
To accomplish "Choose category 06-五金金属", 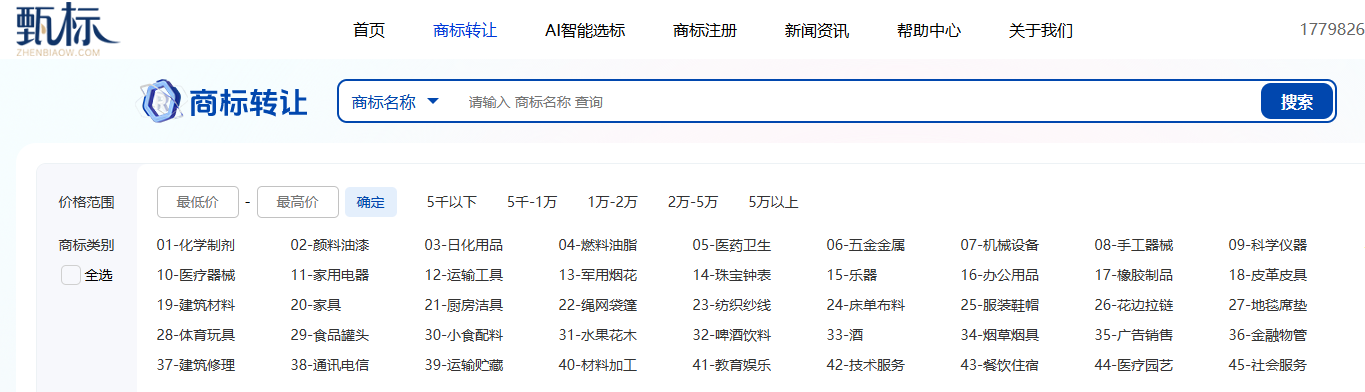I will tap(866, 245).
